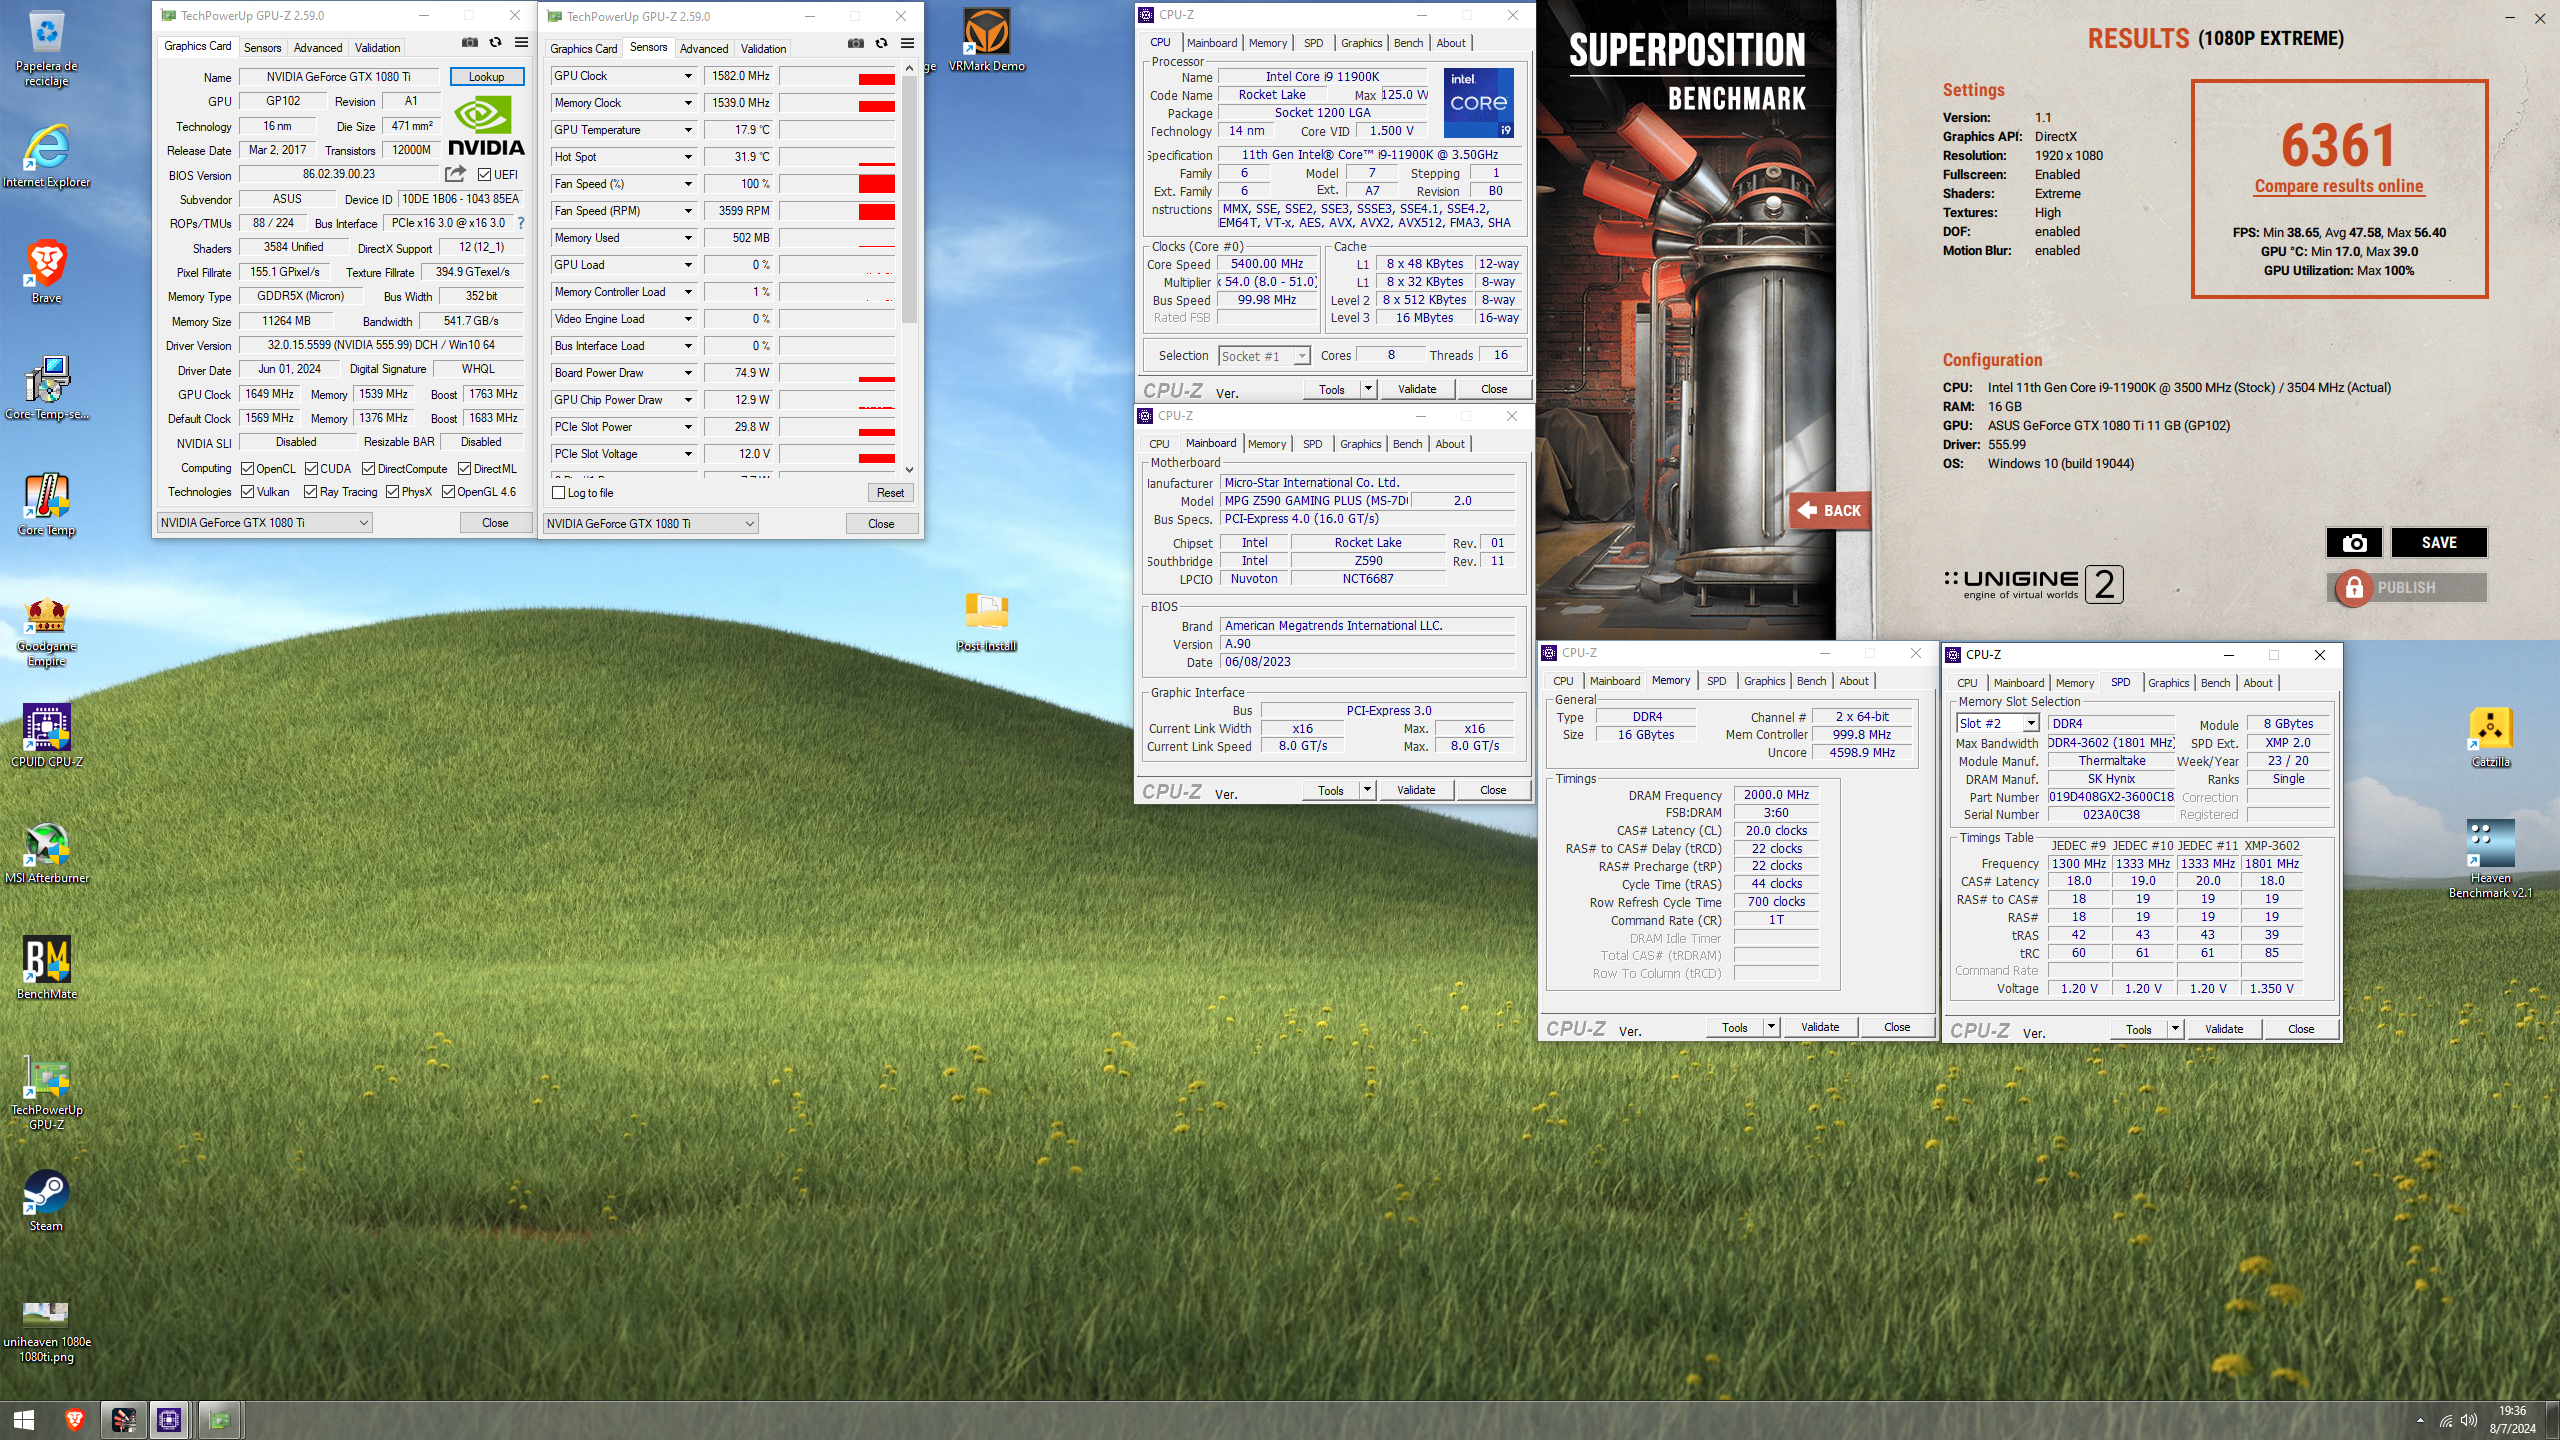Click refresh icon in Graphics Card GPU-Z window
Screen dimensions: 2560x1440
pyautogui.click(x=495, y=43)
